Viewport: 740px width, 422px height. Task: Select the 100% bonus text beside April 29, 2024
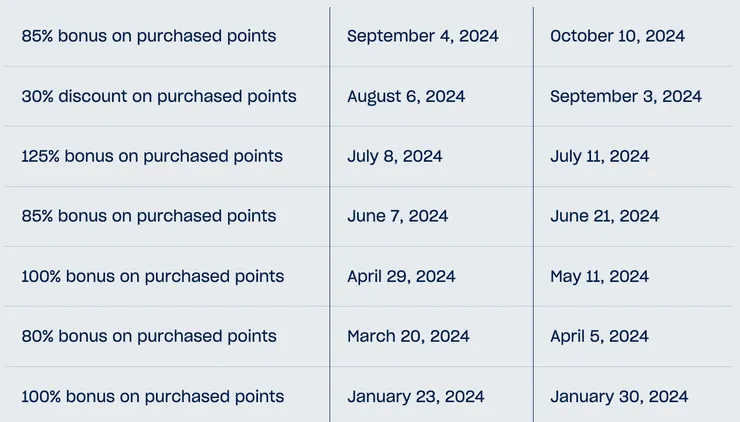153,277
